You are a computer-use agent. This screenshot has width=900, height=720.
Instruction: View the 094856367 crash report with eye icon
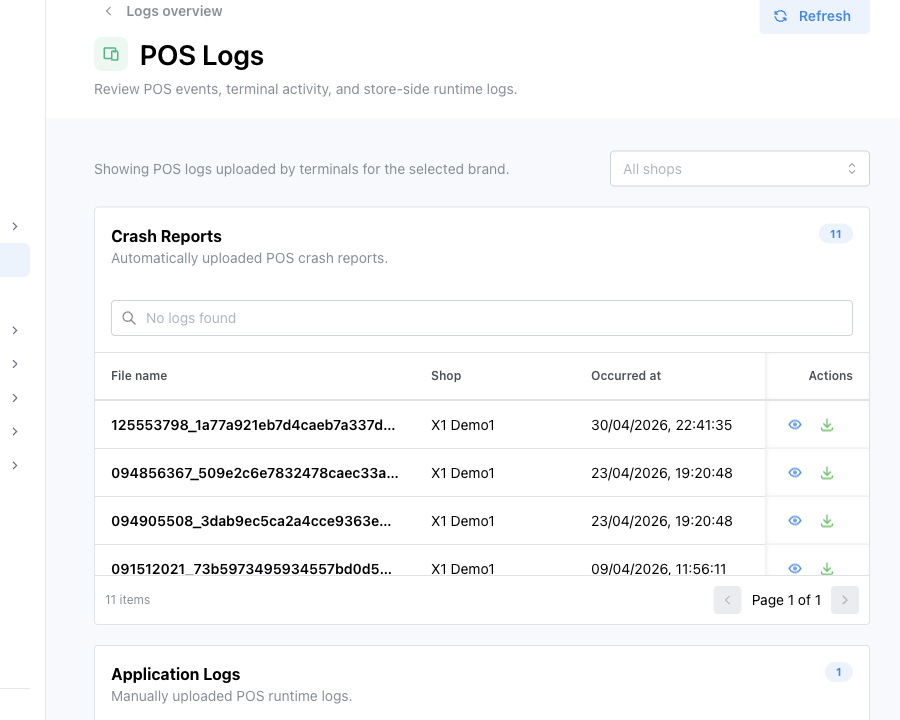point(794,473)
